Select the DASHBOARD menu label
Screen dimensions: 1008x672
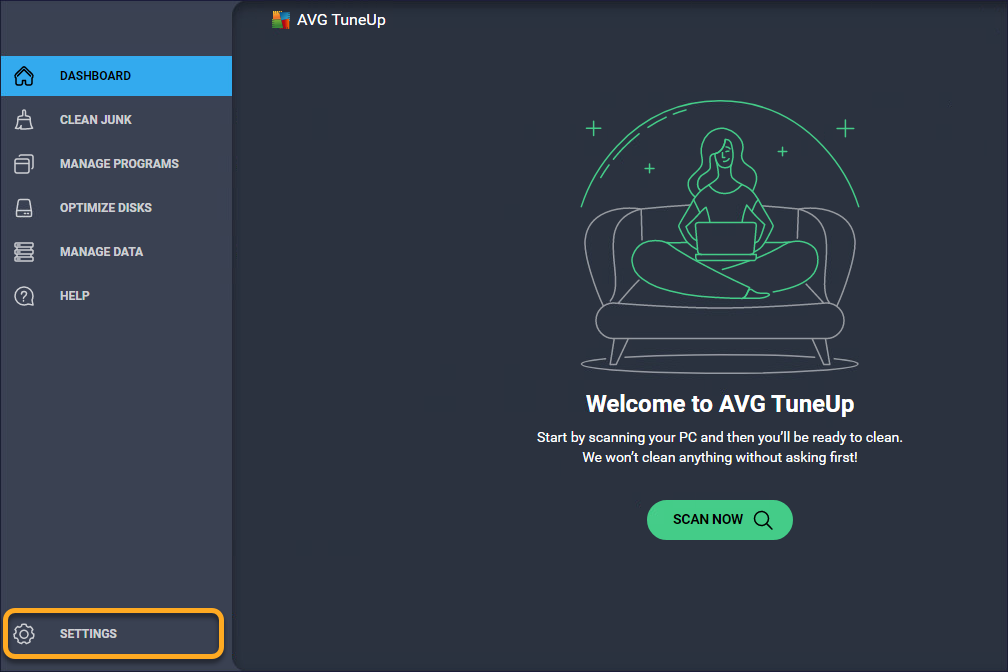tap(95, 76)
